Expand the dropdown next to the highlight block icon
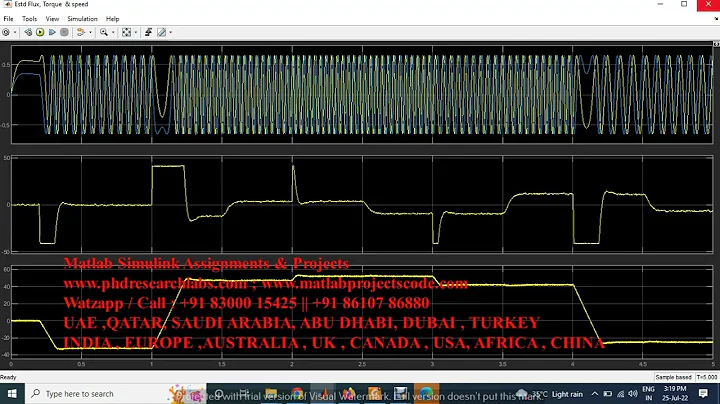Screen dimensions: 720x404 coord(90,32)
